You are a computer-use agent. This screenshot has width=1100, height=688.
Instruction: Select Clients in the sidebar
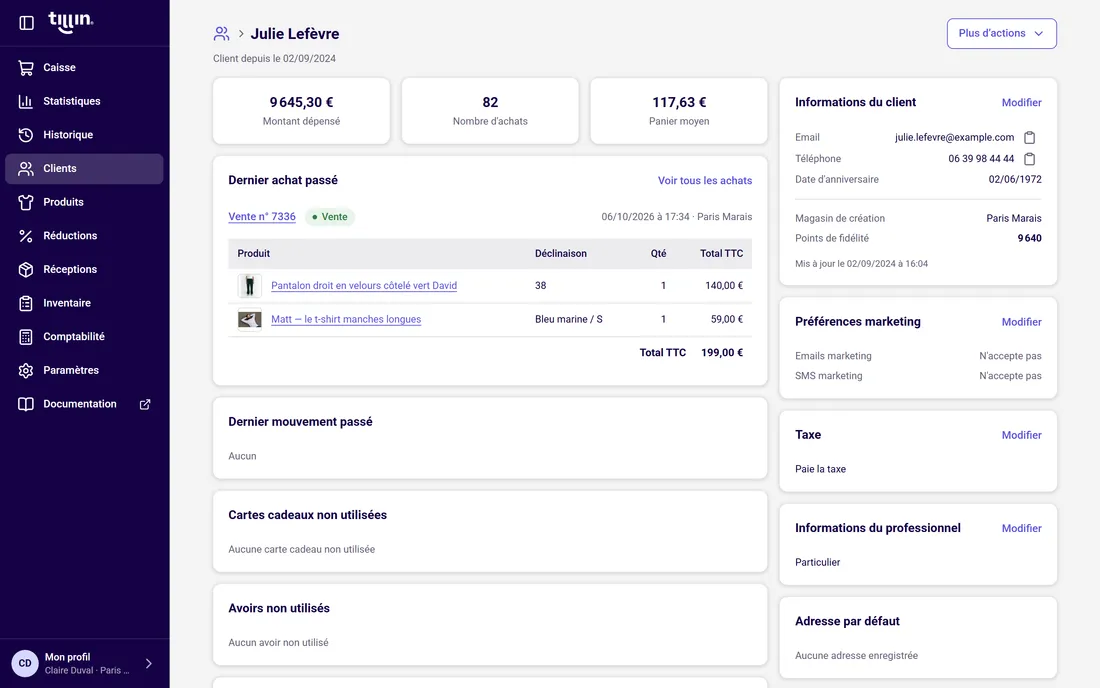(x=84, y=168)
